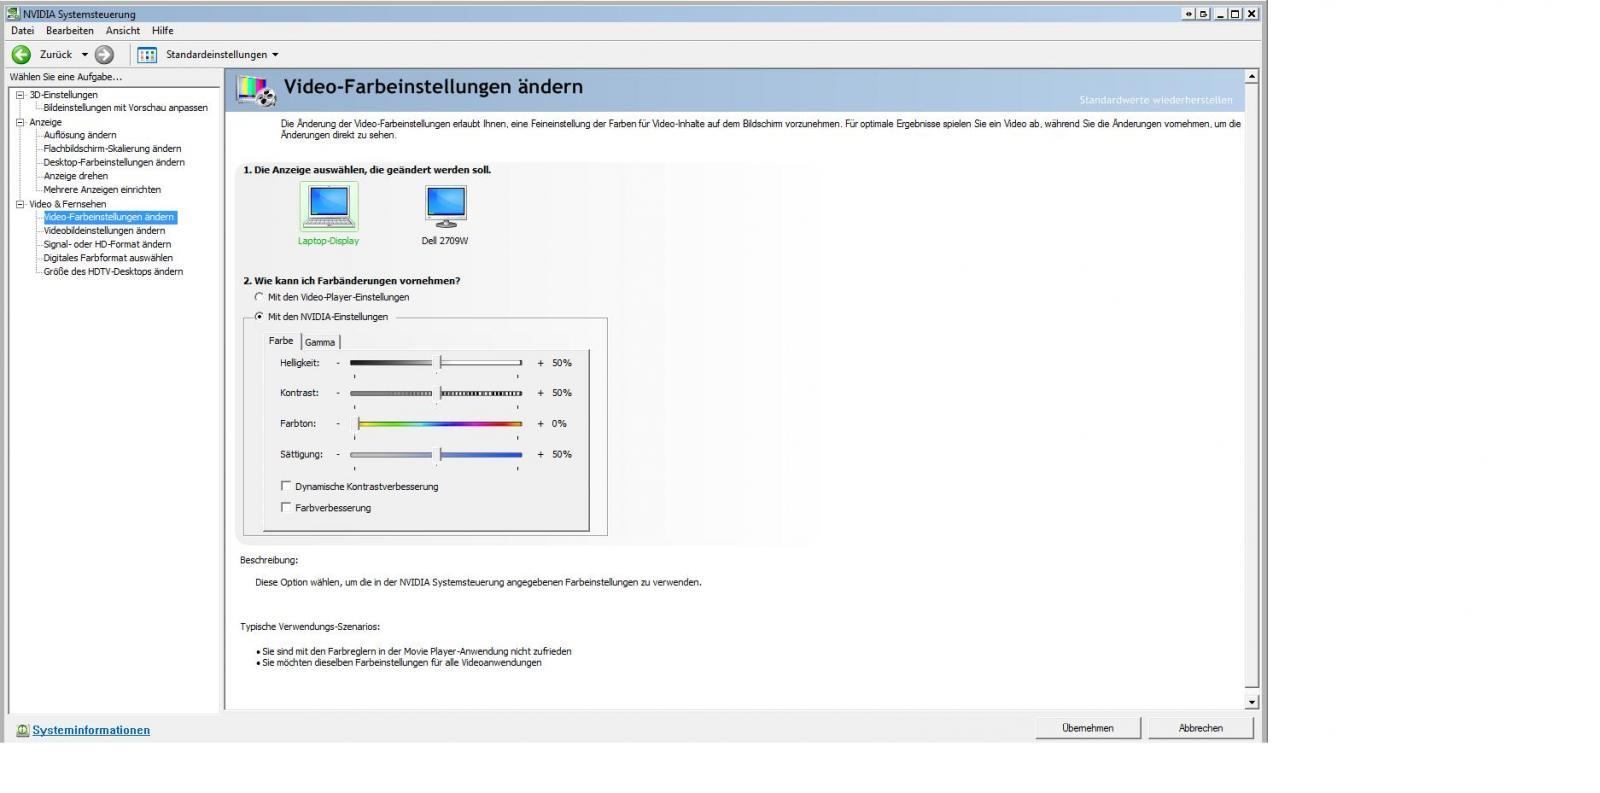Open the Systeminformationen link
The height and width of the screenshot is (793, 1600).
(x=91, y=730)
